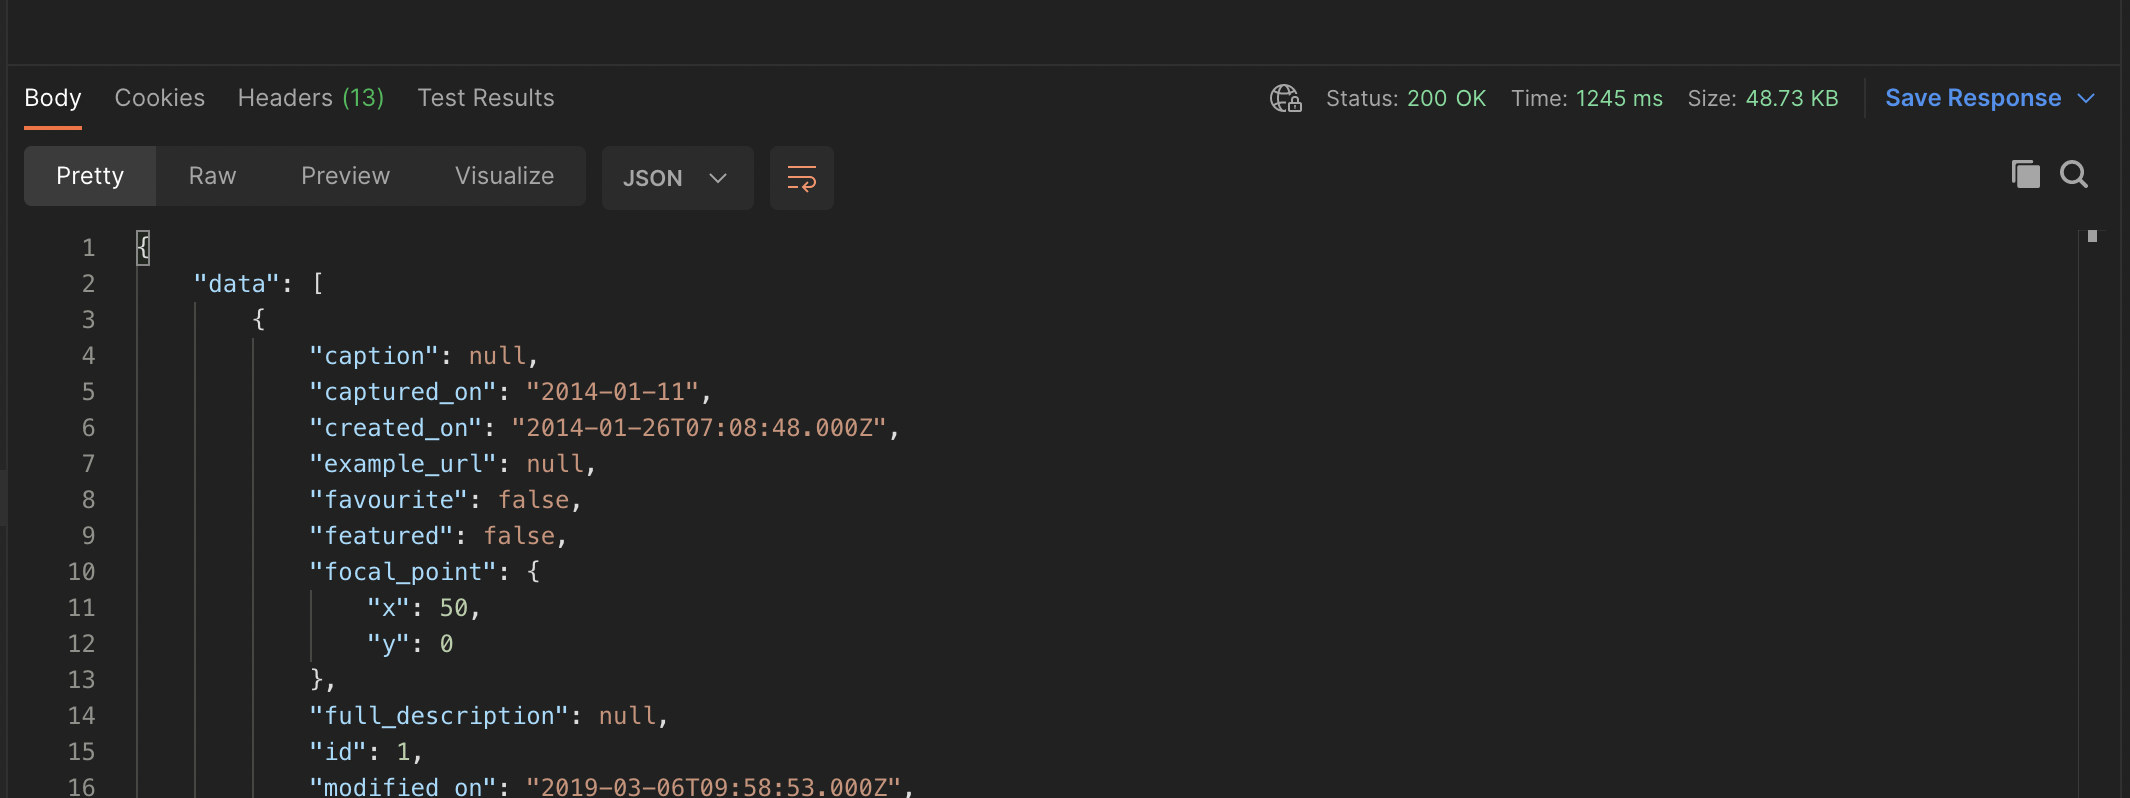
Task: Toggle line wrap icon button
Action: (x=802, y=178)
